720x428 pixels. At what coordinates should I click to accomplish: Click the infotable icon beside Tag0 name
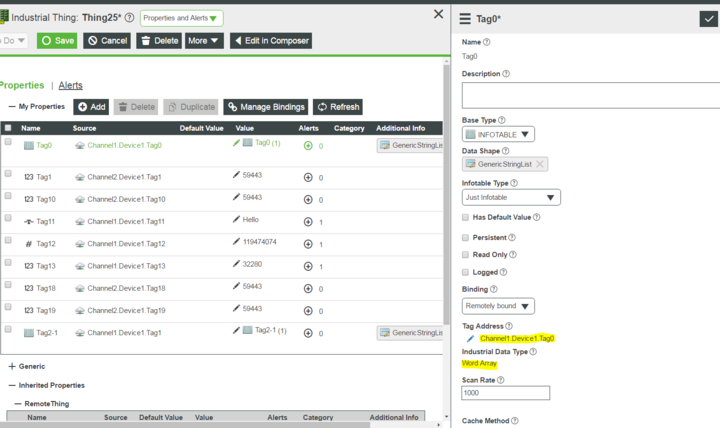coord(28,146)
